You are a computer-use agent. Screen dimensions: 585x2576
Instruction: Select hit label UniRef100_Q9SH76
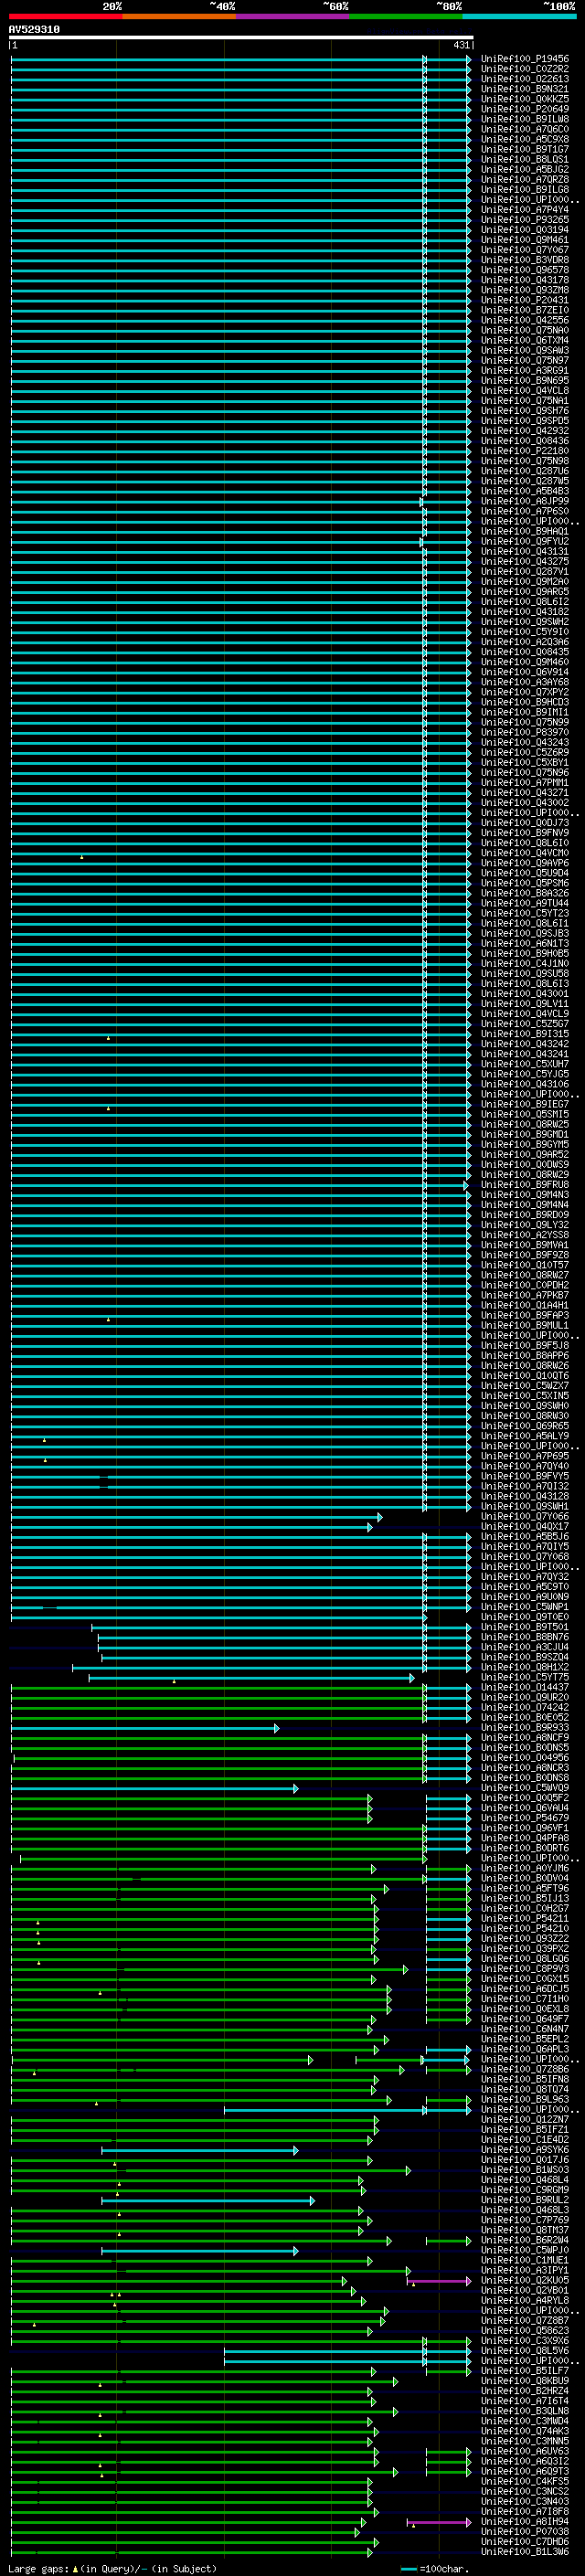(525, 411)
